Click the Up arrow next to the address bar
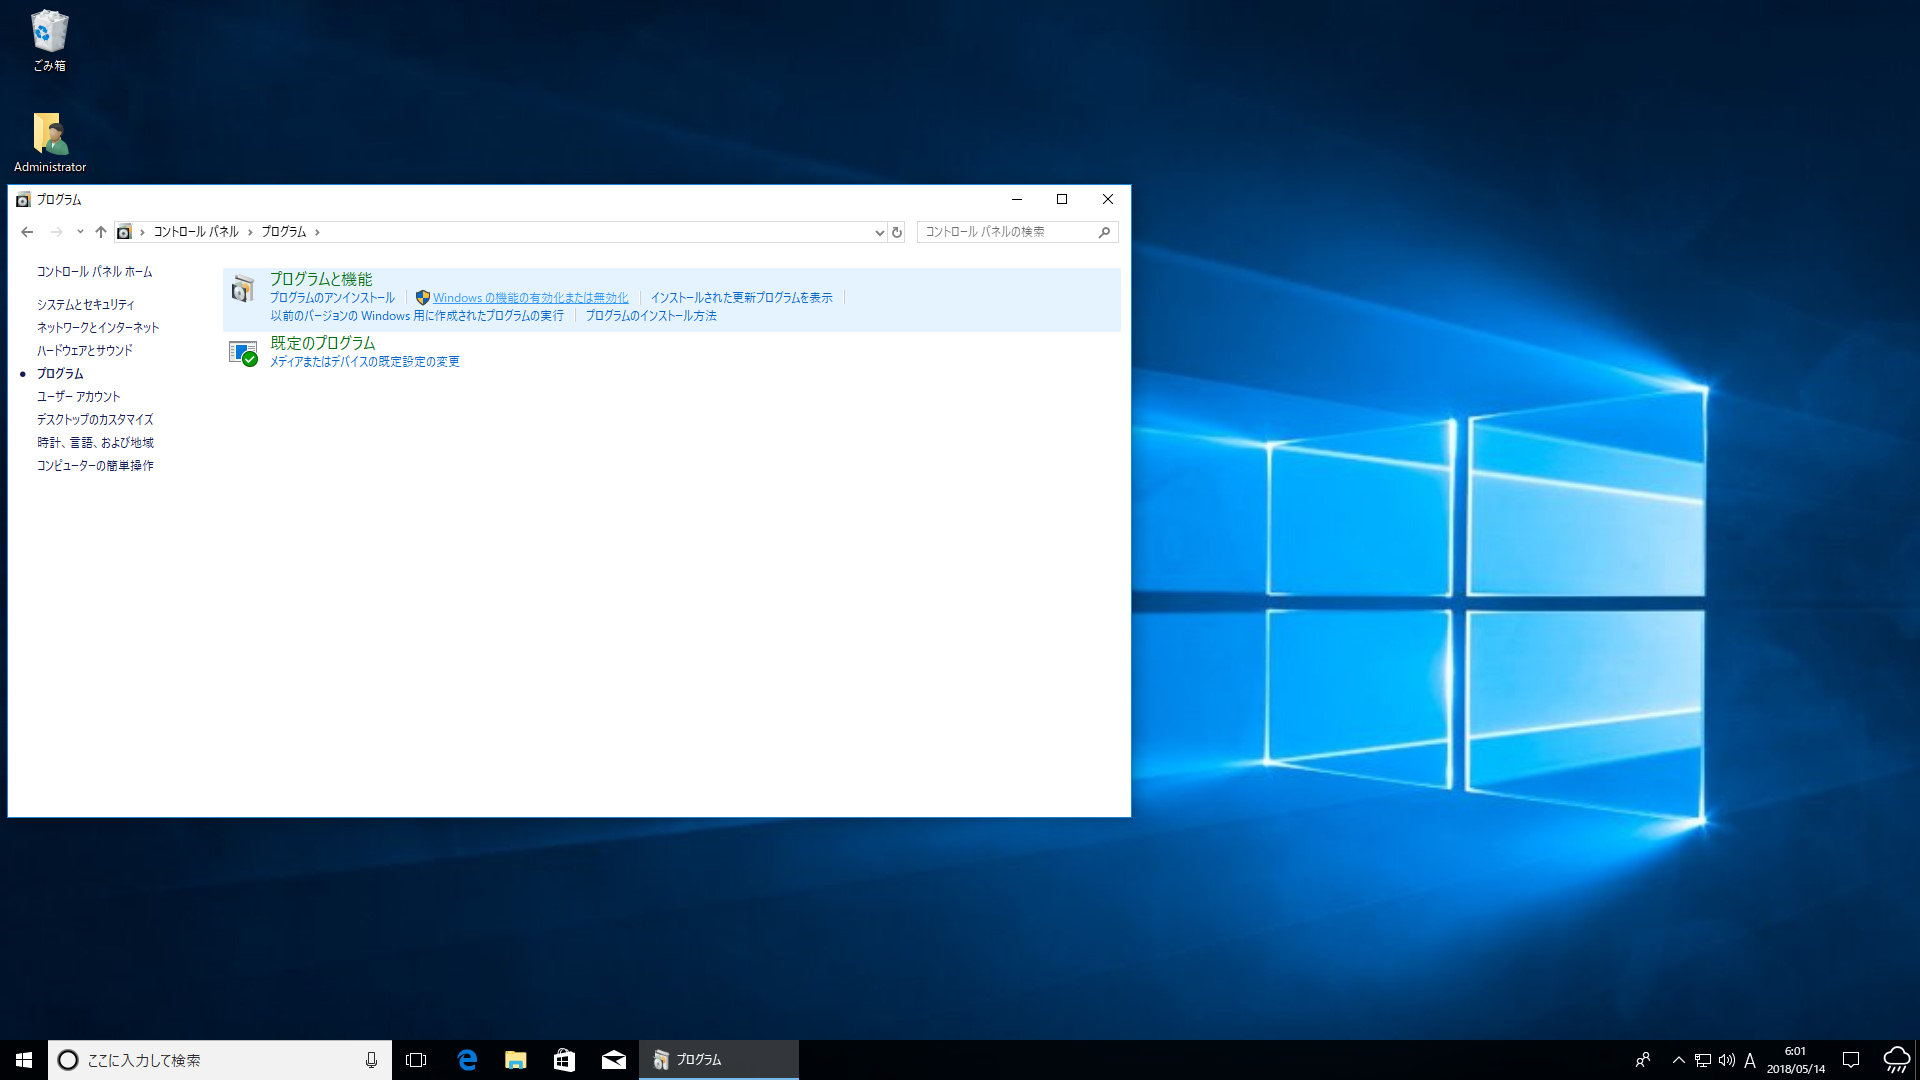 click(100, 232)
